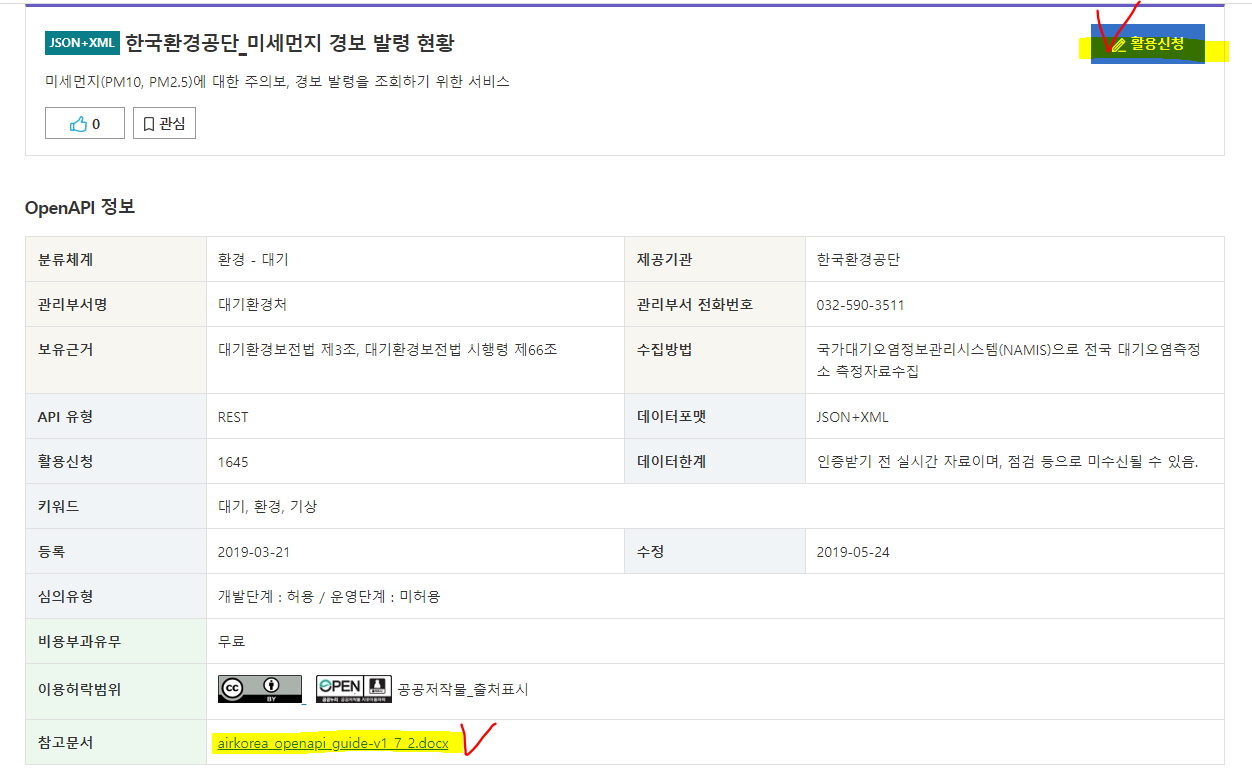The height and width of the screenshot is (777, 1252).
Task: Click the 활용신청 row header cell in table
Action: 116,462
